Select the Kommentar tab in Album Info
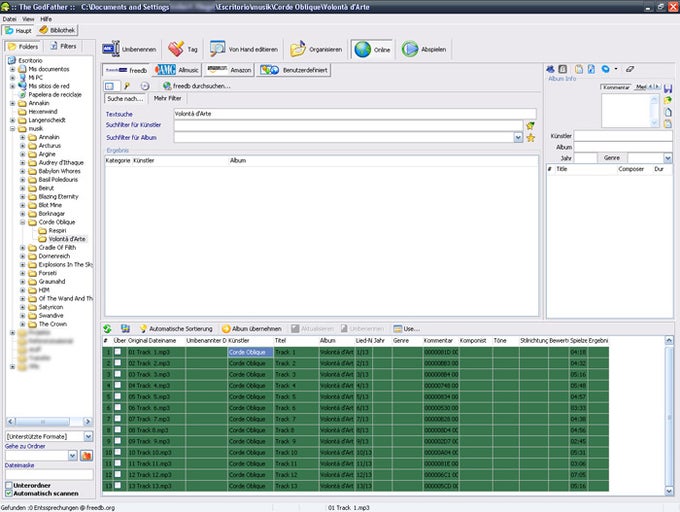This screenshot has height=512, width=680. [616, 87]
